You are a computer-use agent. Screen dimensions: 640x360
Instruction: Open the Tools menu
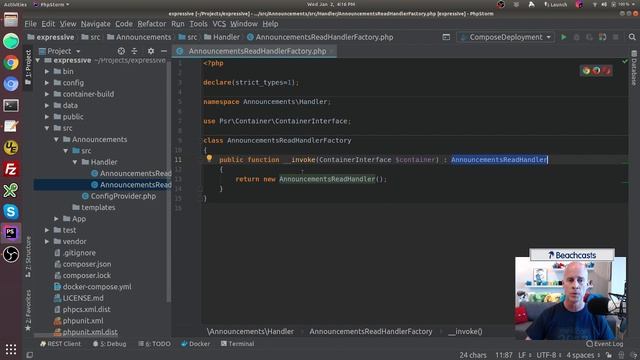198,24
